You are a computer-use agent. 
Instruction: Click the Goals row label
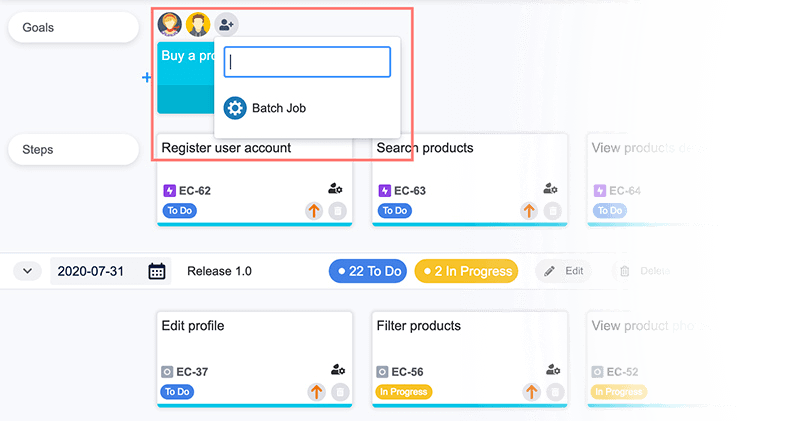(x=73, y=28)
